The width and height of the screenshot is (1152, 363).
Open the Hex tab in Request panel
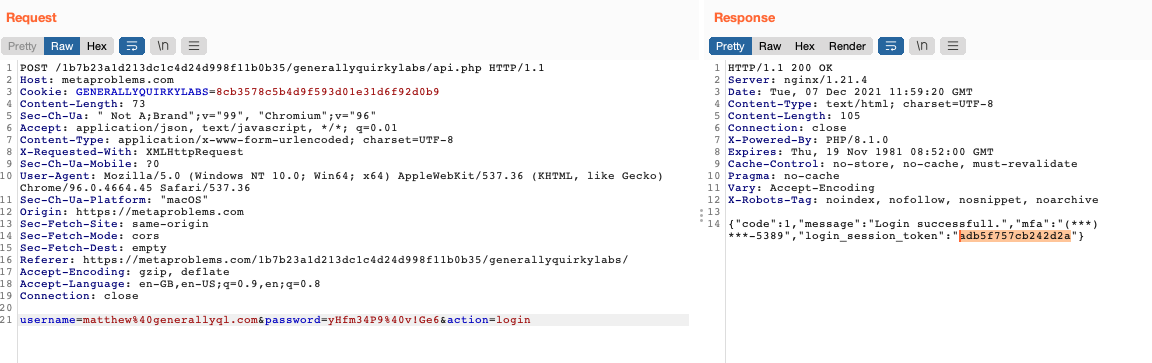(x=97, y=46)
